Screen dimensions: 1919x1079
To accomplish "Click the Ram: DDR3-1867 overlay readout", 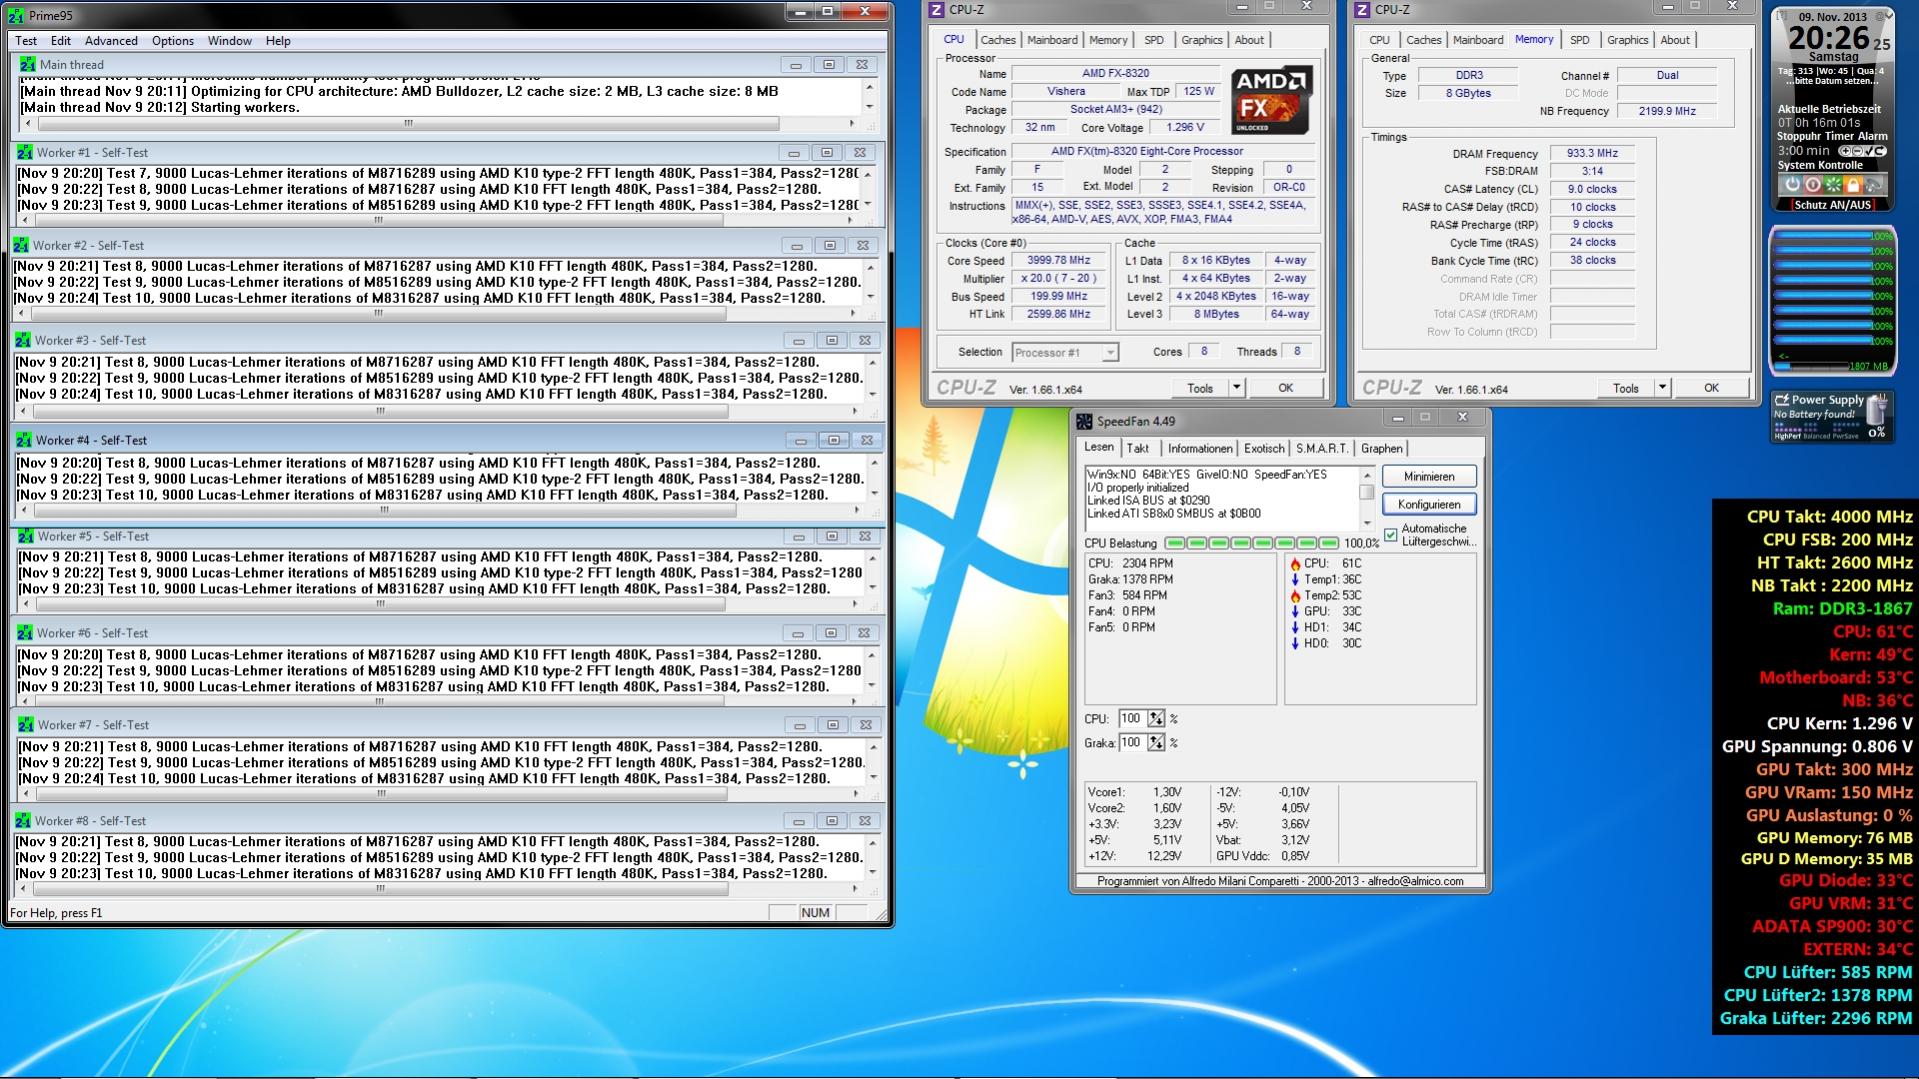I will [1842, 609].
